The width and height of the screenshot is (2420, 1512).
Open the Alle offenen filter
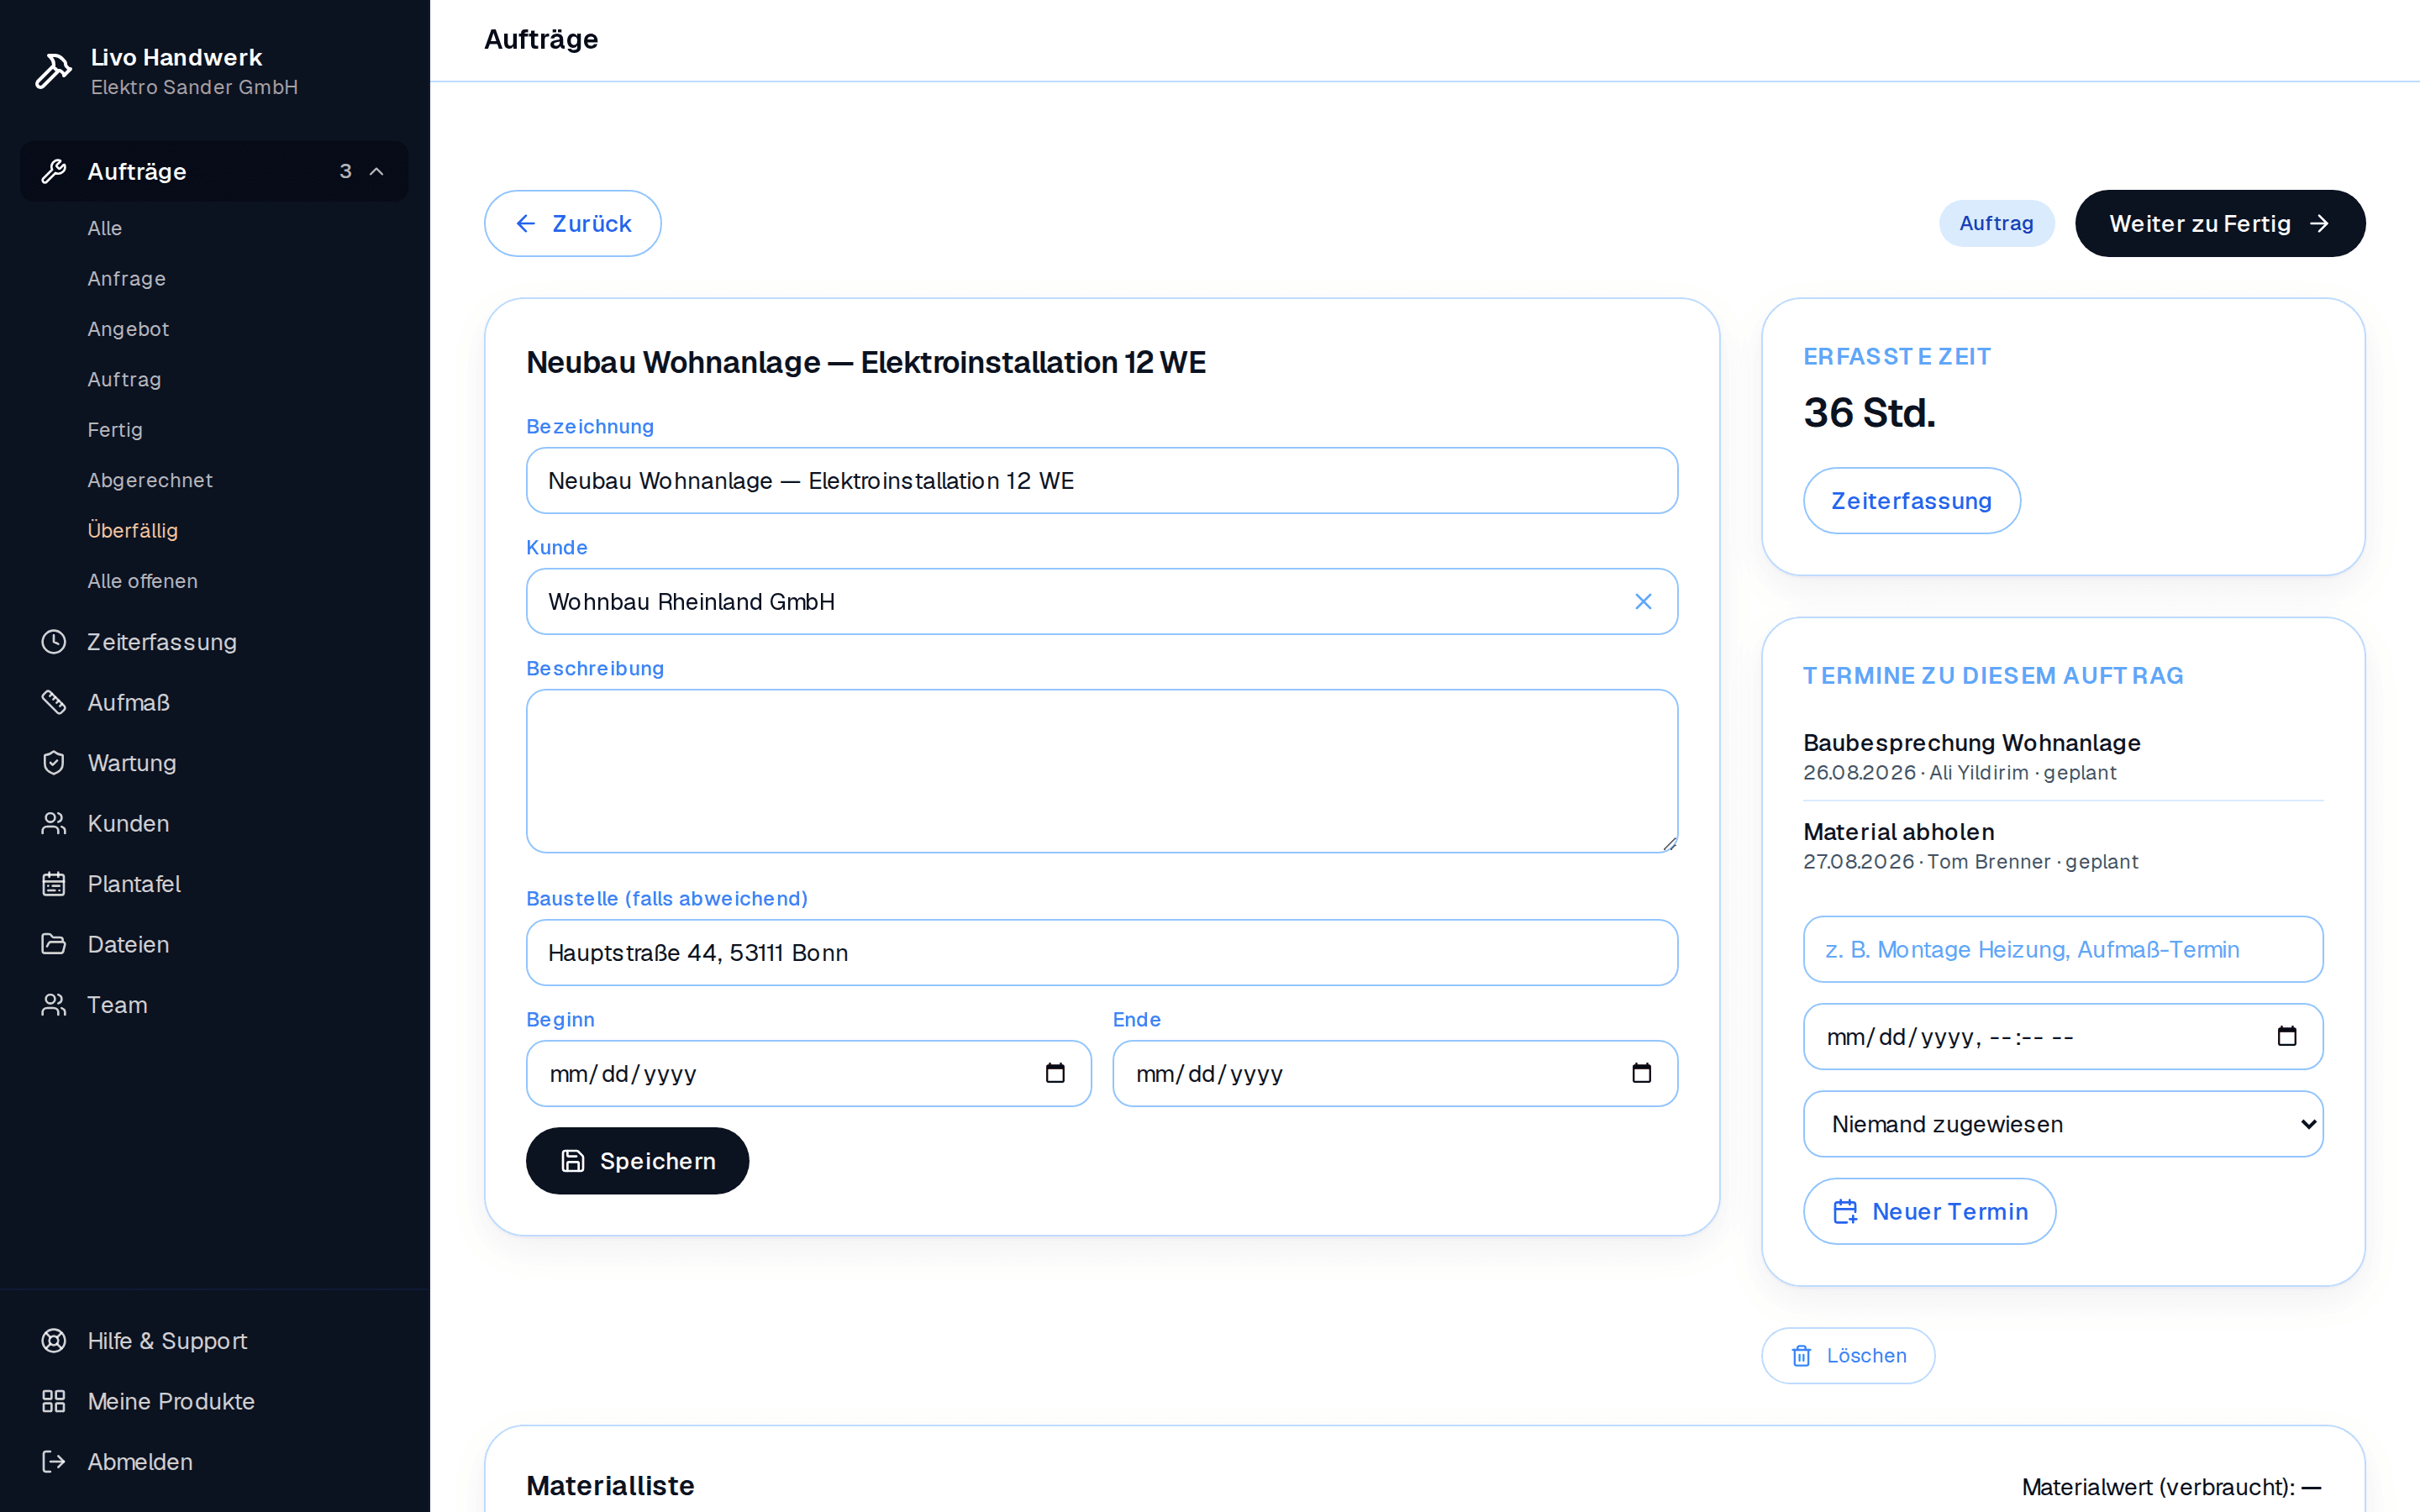click(142, 581)
